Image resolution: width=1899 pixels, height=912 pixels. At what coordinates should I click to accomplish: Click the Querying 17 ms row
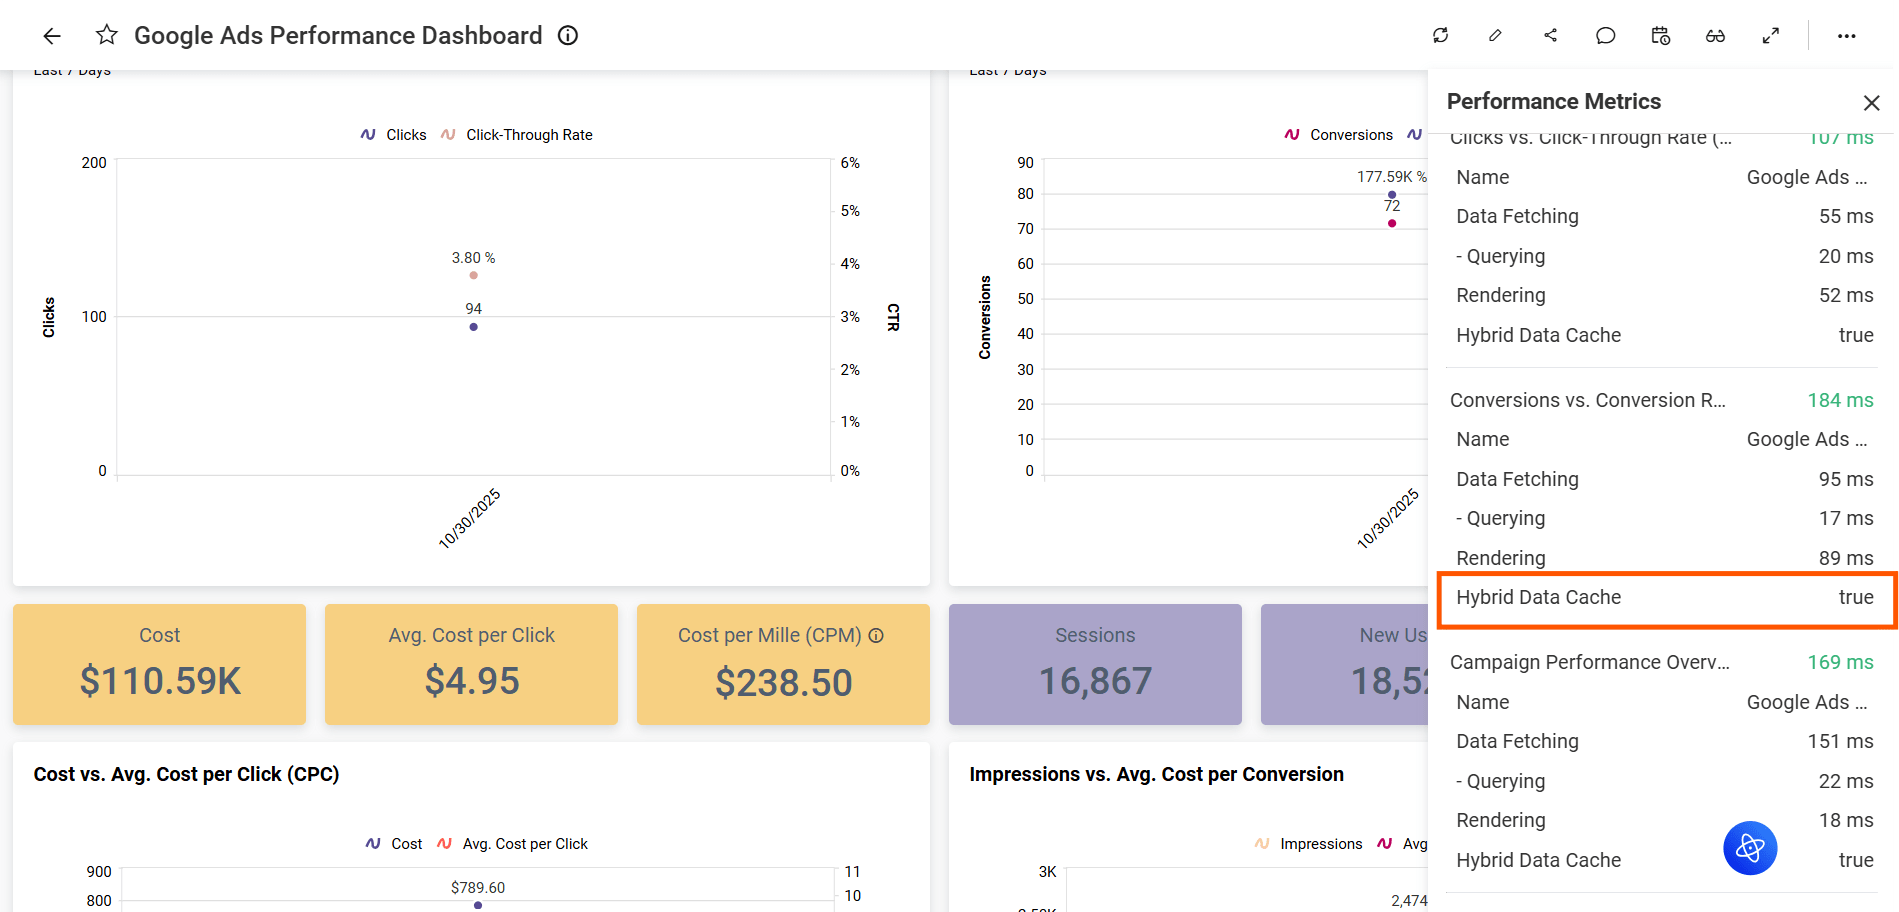point(1664,518)
